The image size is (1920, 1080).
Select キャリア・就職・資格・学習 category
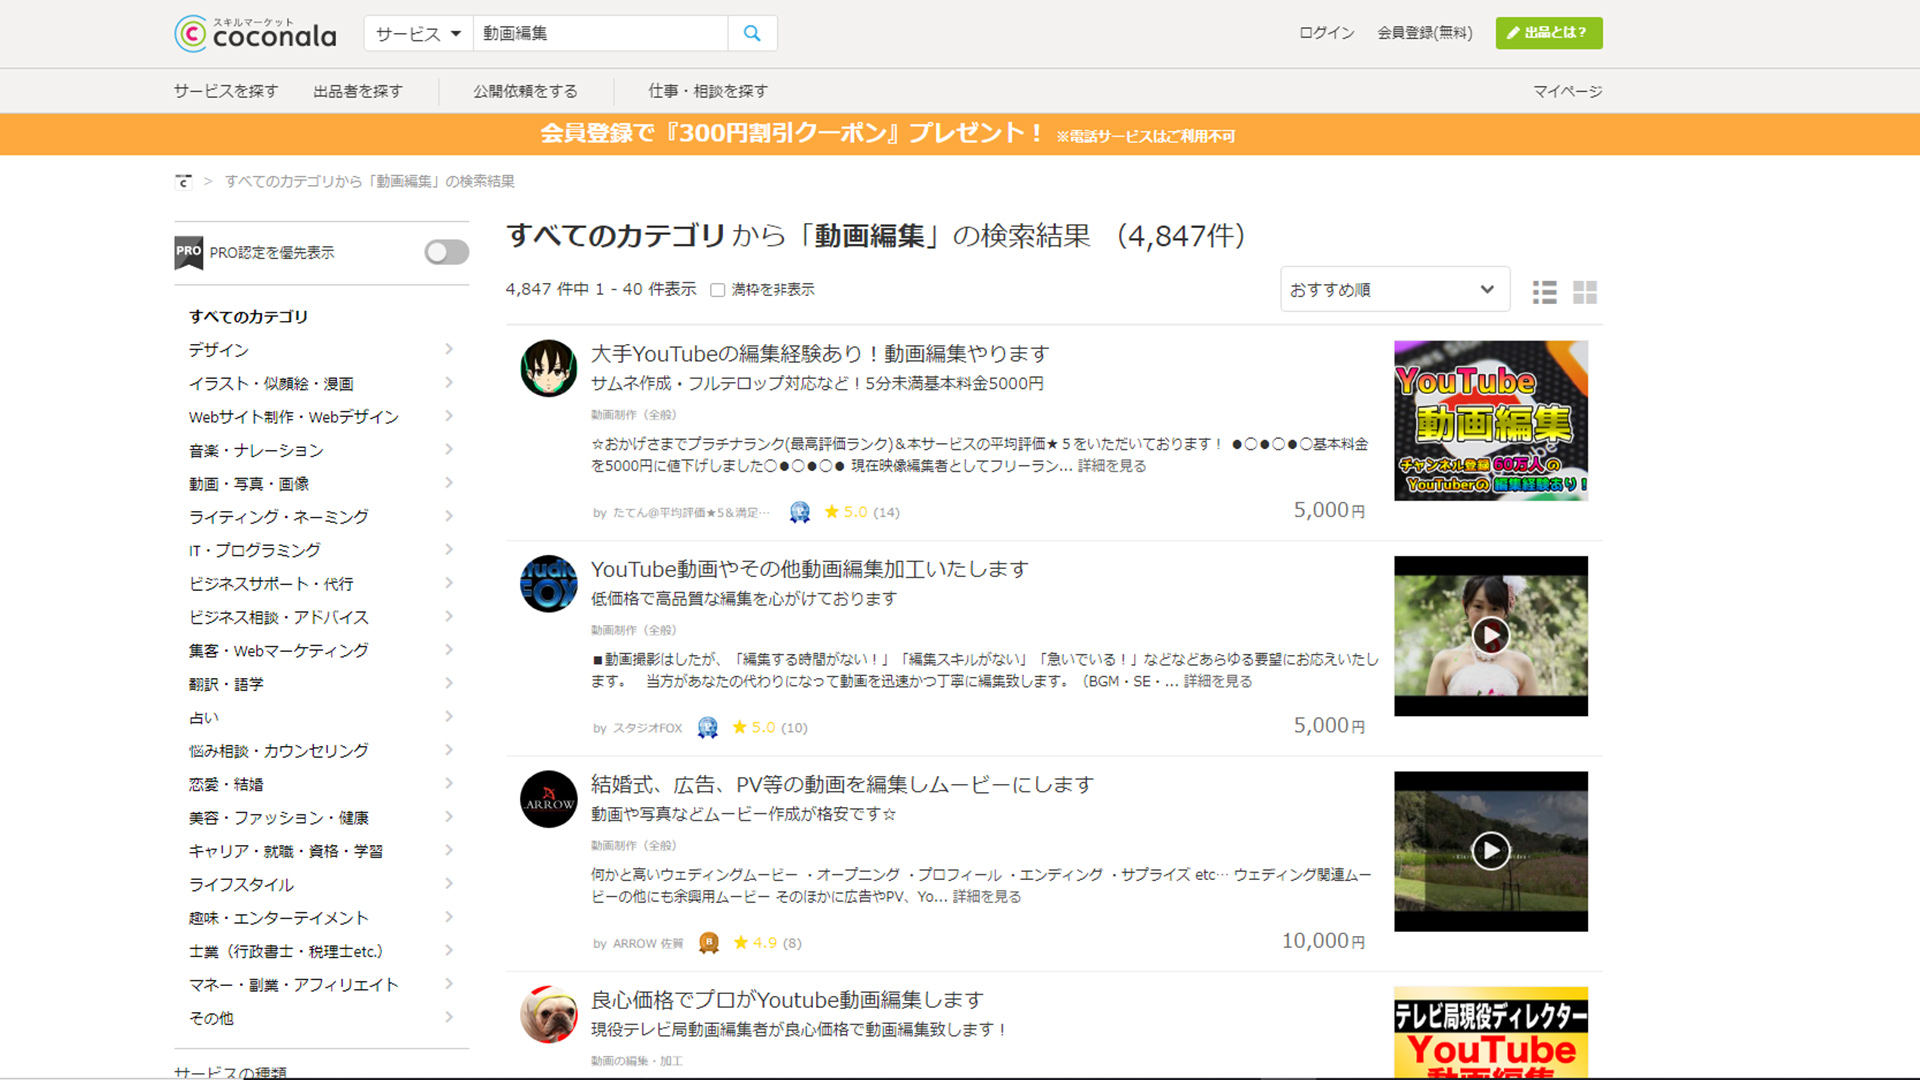[286, 851]
